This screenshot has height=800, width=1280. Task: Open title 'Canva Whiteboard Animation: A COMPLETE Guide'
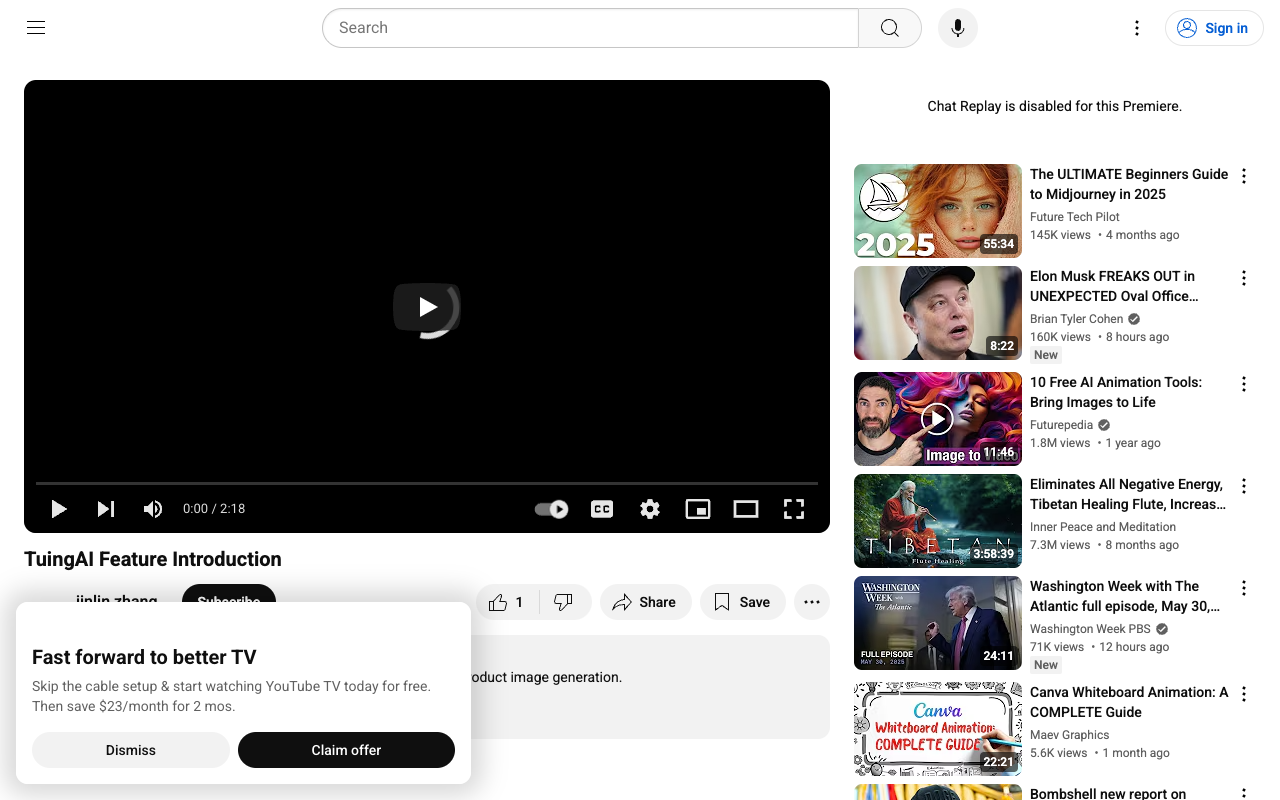1129,702
